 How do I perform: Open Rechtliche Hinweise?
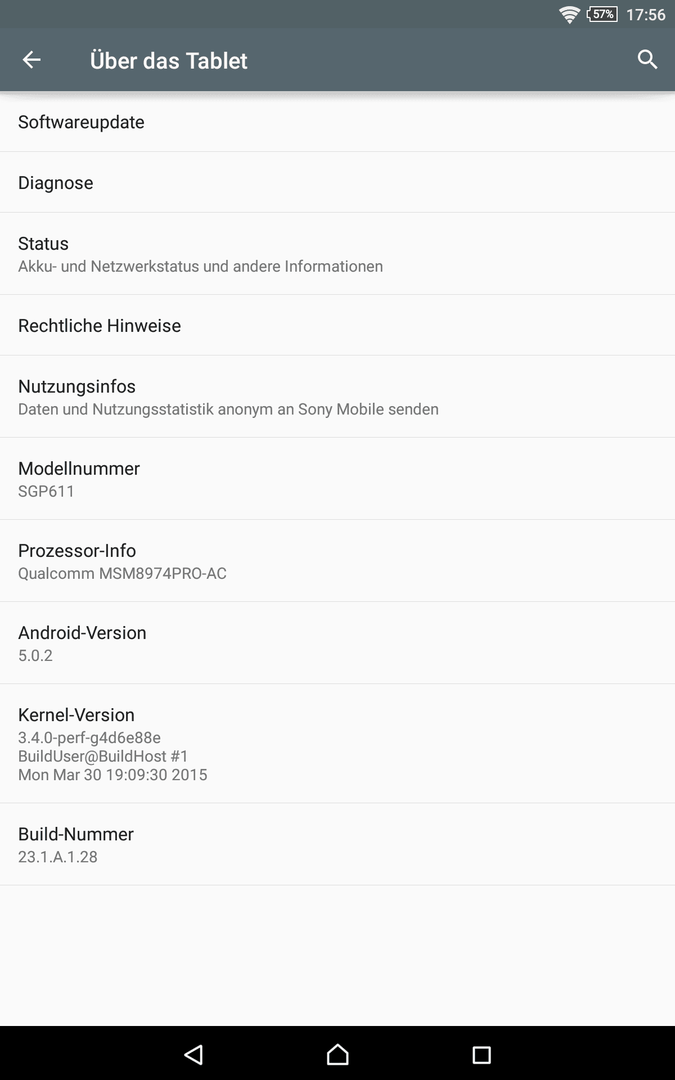click(x=338, y=326)
